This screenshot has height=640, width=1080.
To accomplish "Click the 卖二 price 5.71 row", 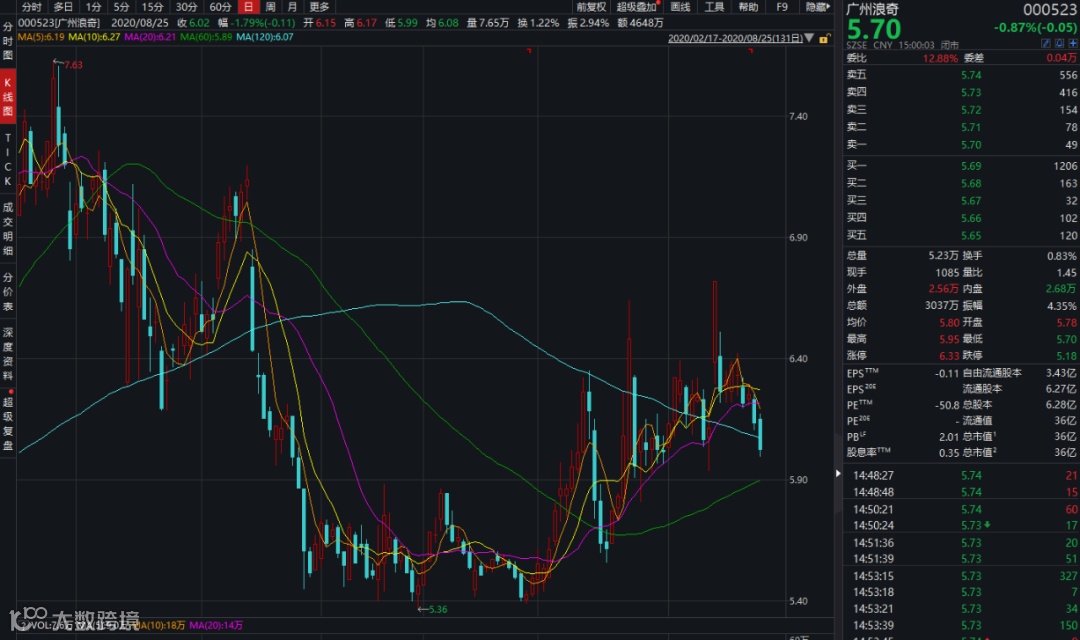I will click(x=962, y=127).
